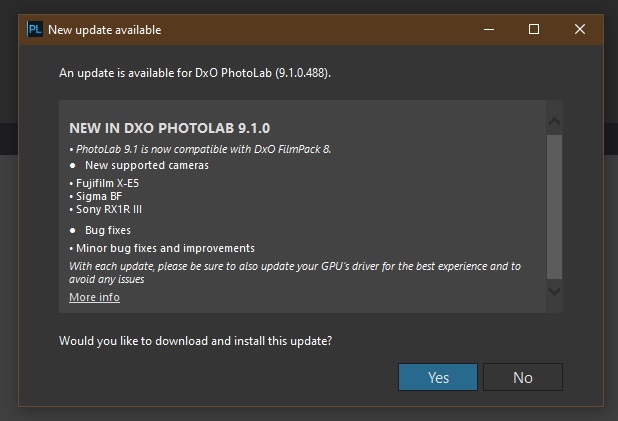Close the New update available dialog
The image size is (618, 421).
tap(580, 29)
